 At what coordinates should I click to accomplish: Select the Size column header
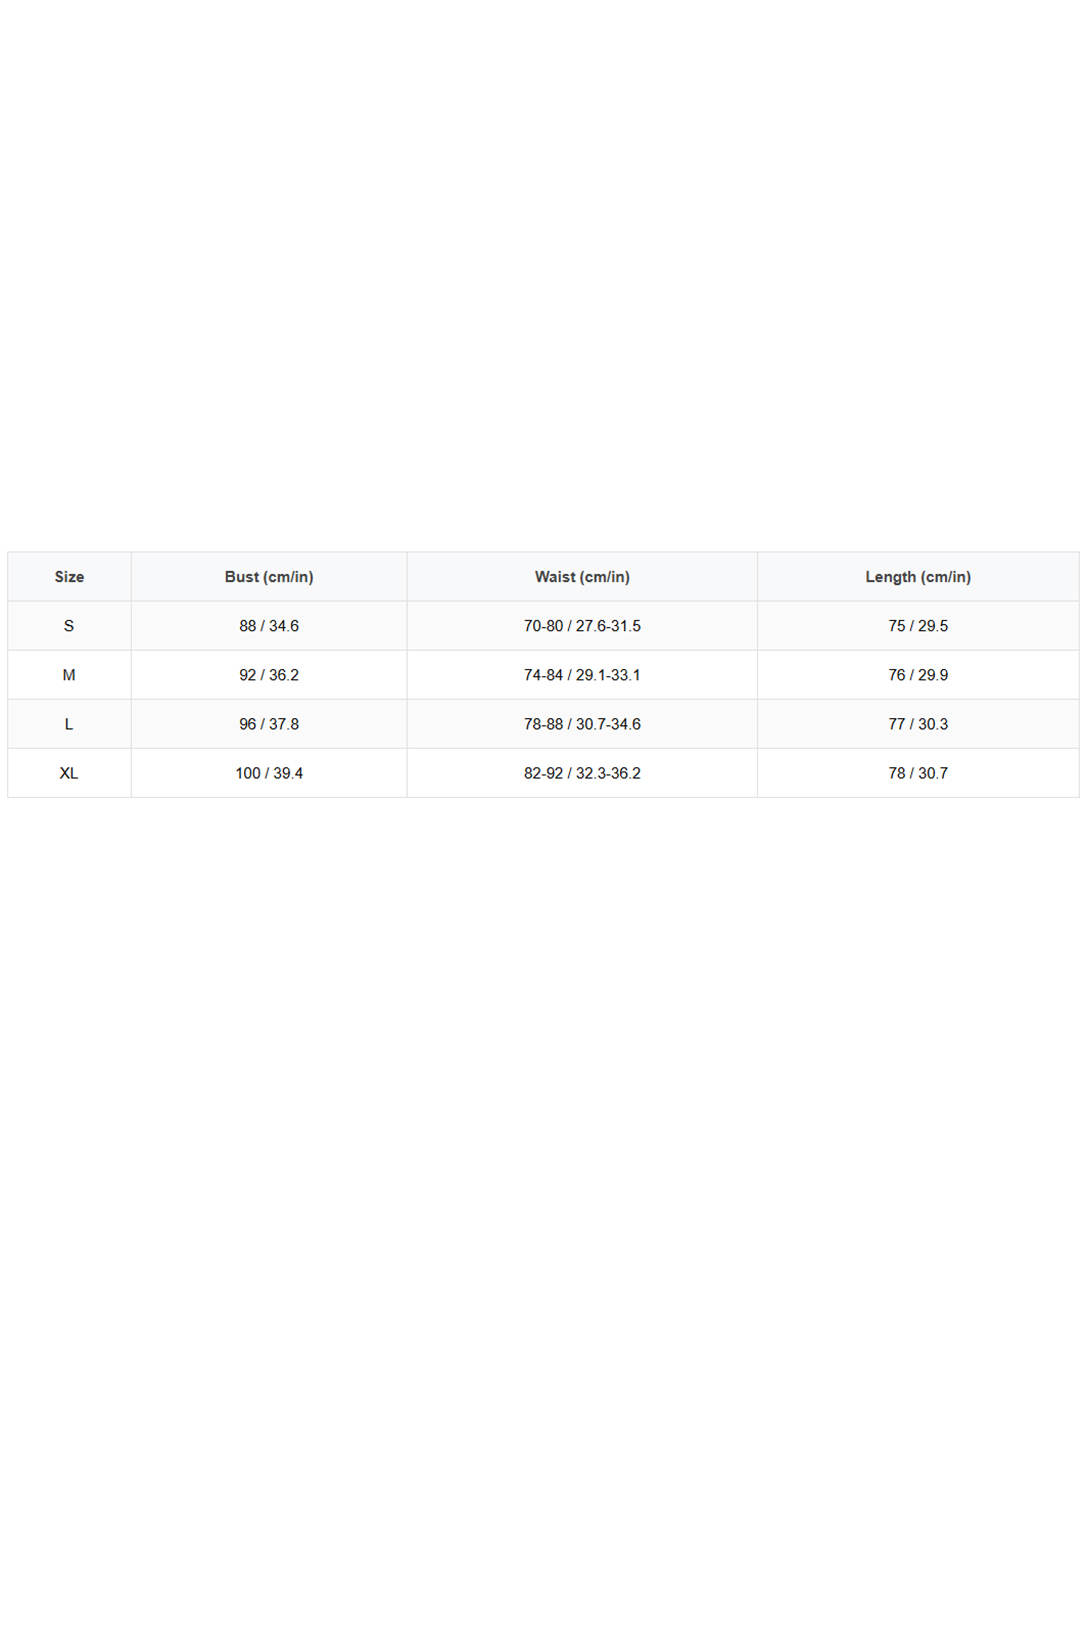(x=69, y=577)
